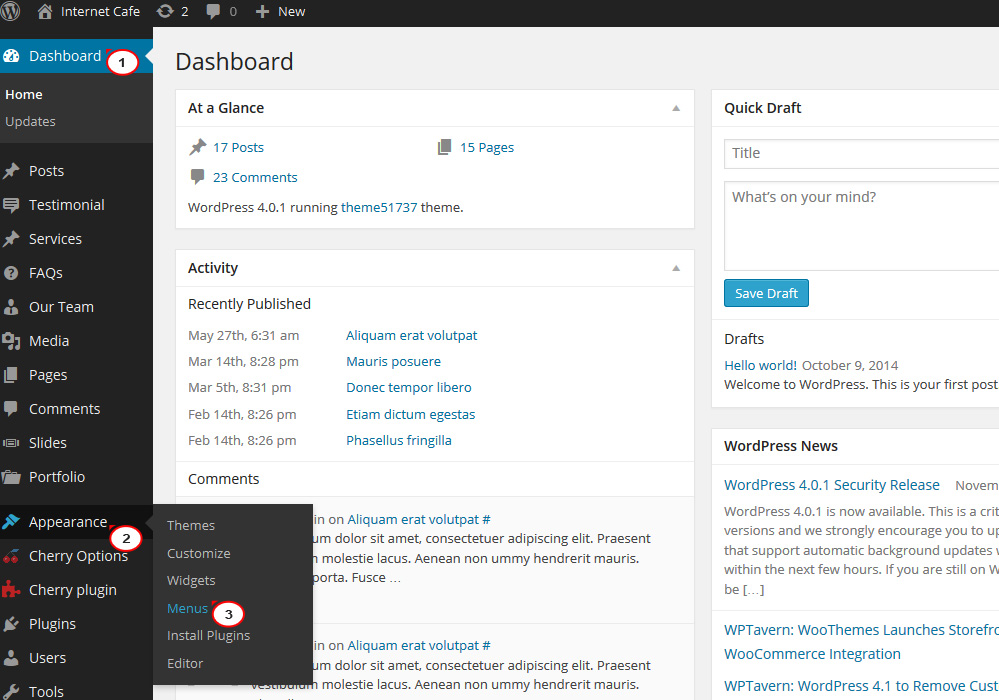This screenshot has height=700, width=999.
Task: Open the Mauris posuere post
Action: point(393,361)
